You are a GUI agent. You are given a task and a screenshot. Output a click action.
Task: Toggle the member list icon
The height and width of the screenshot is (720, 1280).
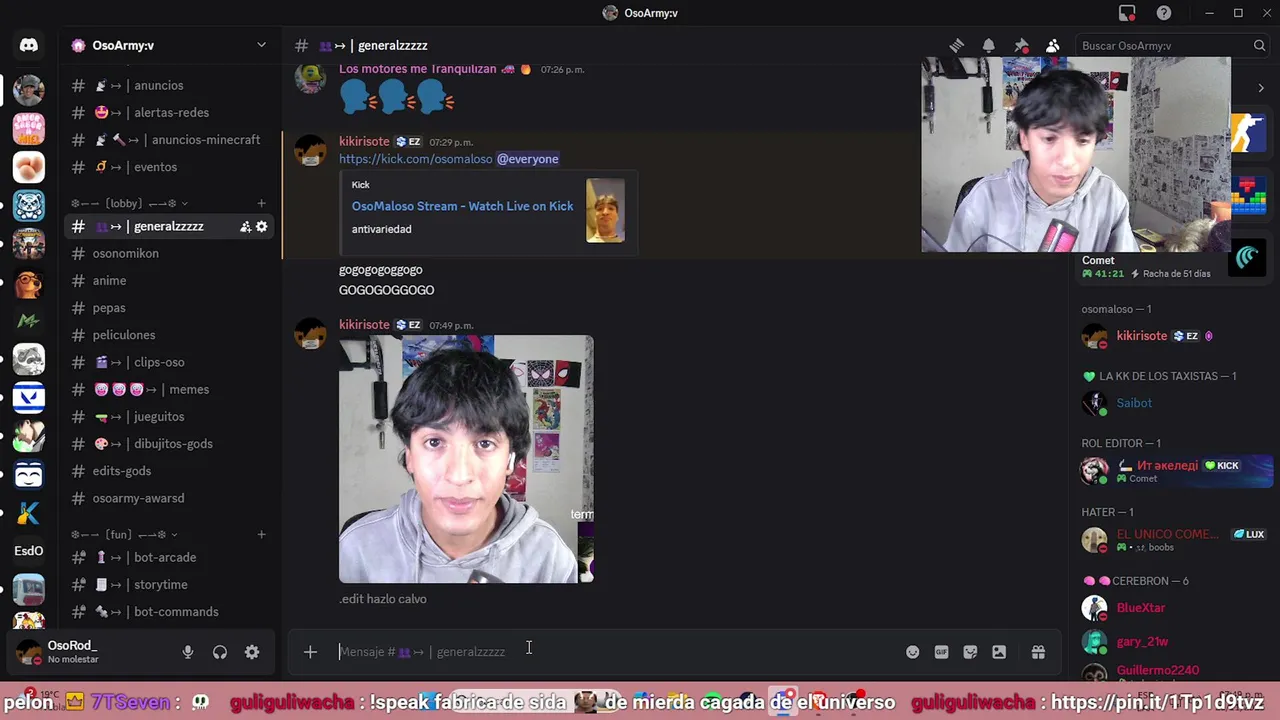[x=1053, y=46]
